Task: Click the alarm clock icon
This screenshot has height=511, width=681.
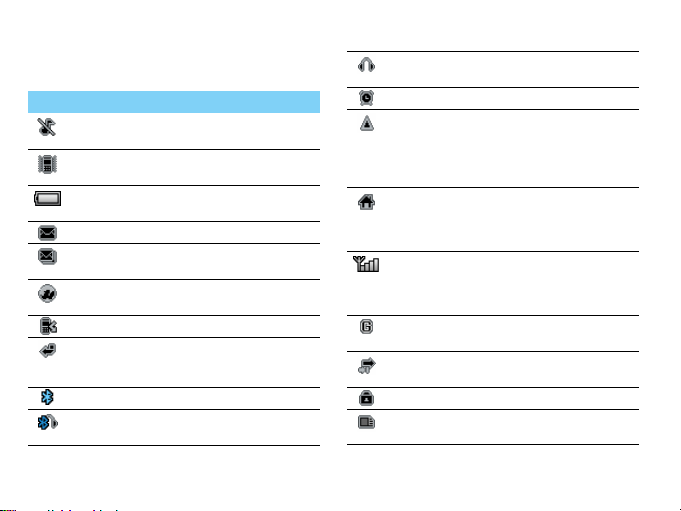Action: click(x=366, y=98)
